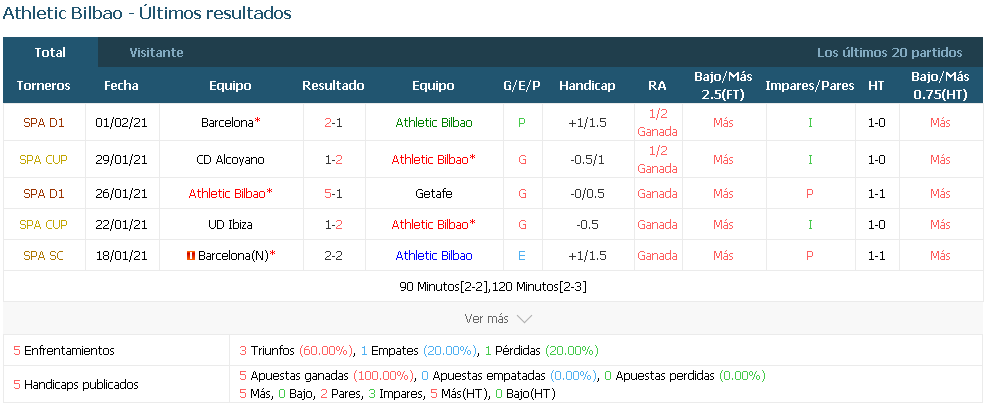Click the red neutral-venue icon beside Barcelona(N)
Viewport: 995px width, 408px height.
tap(190, 256)
